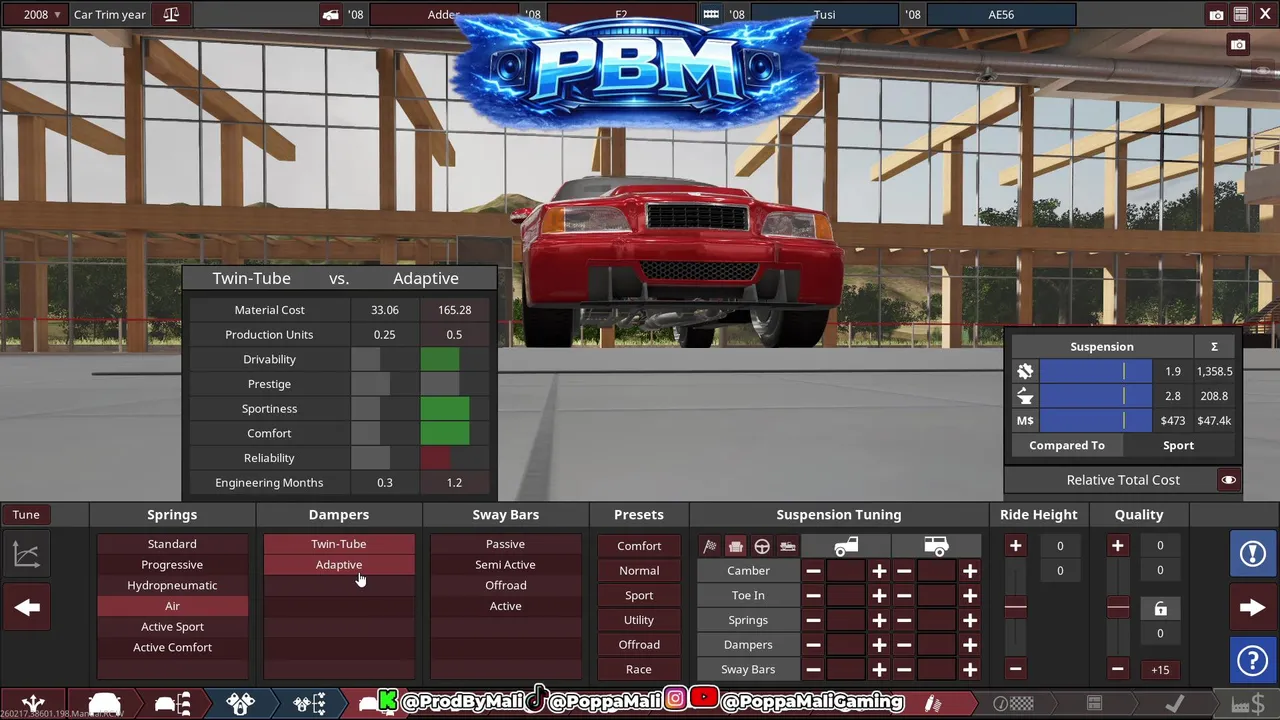1280x720 pixels.
Task: Apply the Sport preset
Action: tap(639, 595)
